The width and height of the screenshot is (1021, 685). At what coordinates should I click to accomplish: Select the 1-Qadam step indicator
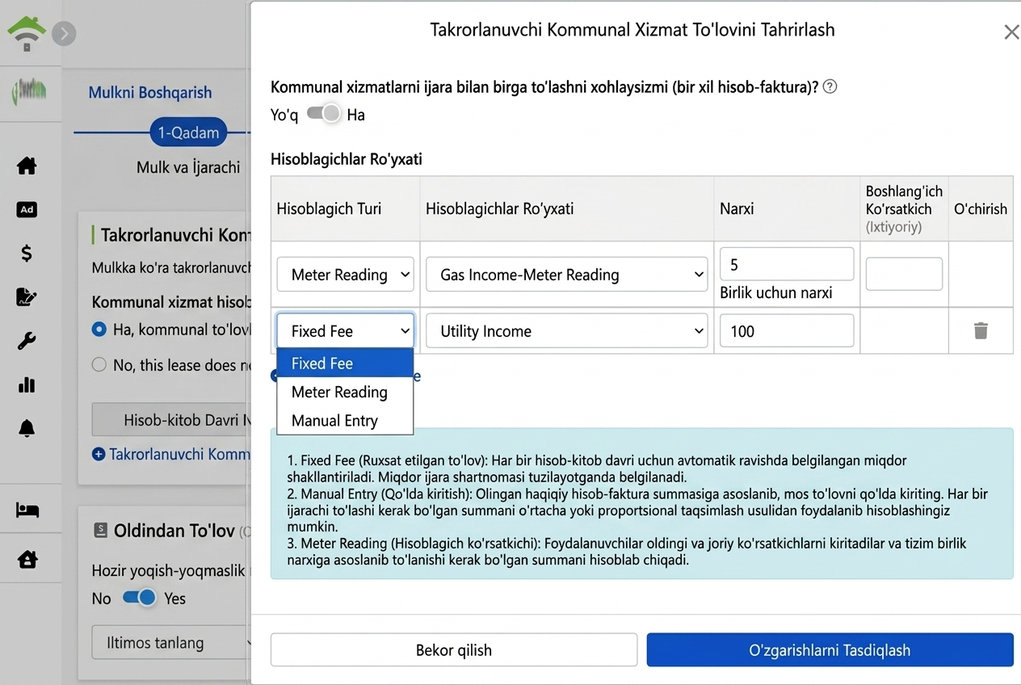pyautogui.click(x=188, y=133)
